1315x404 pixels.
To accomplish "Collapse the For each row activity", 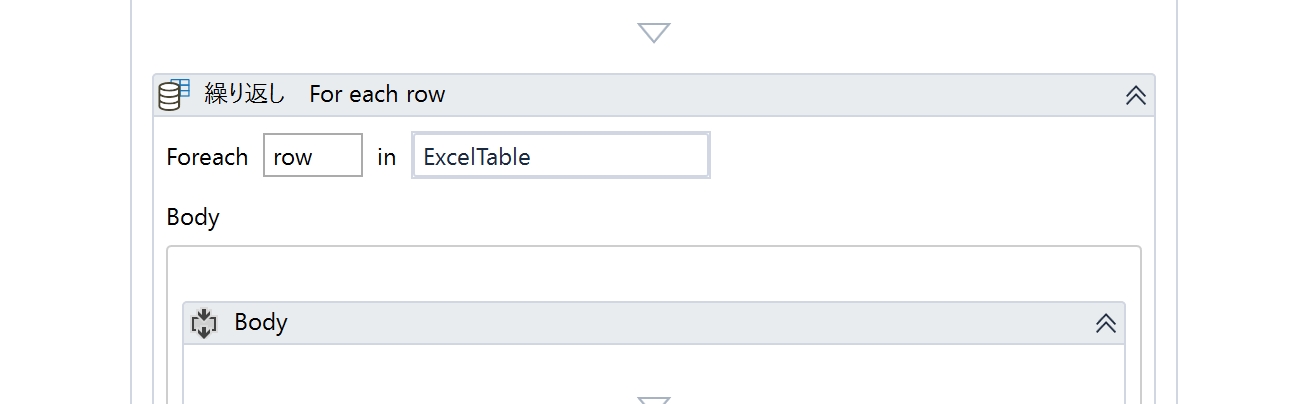I will pyautogui.click(x=1135, y=95).
